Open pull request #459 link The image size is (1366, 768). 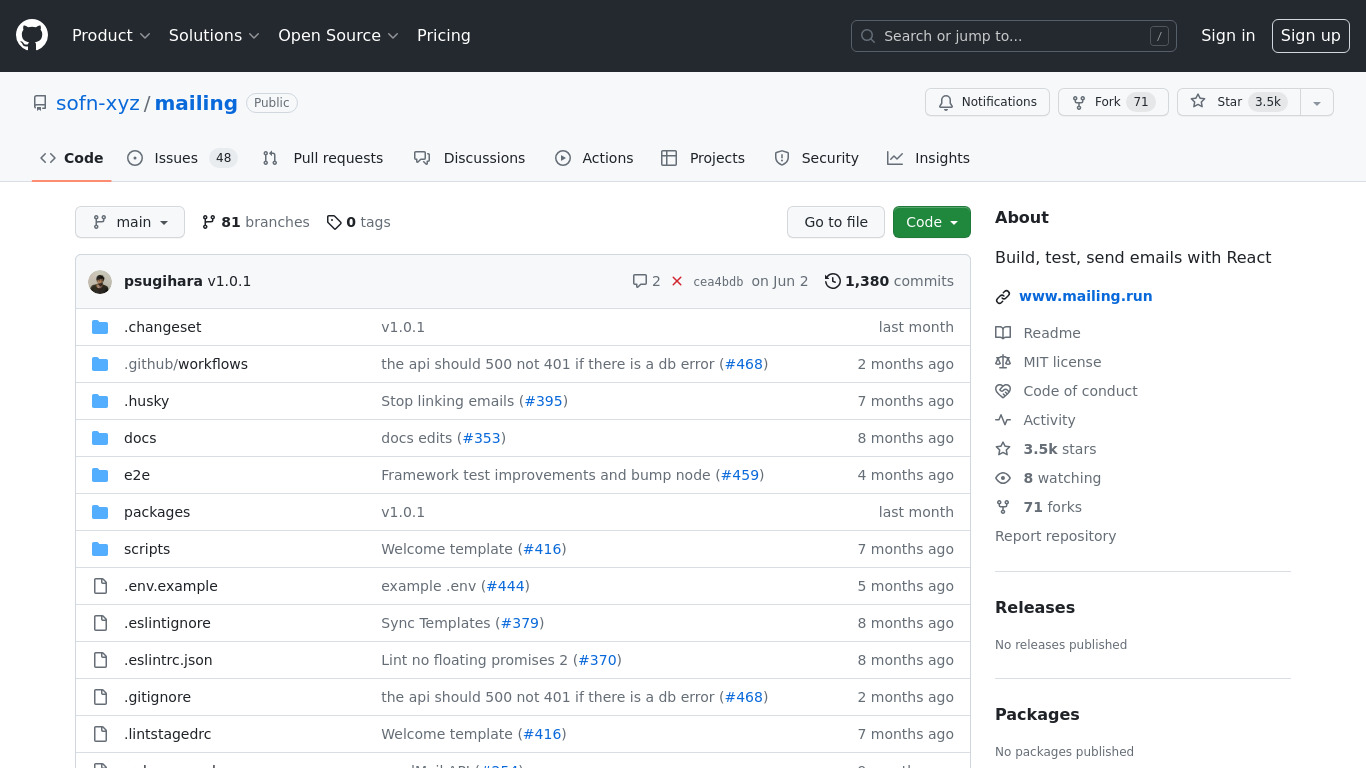[x=740, y=475]
